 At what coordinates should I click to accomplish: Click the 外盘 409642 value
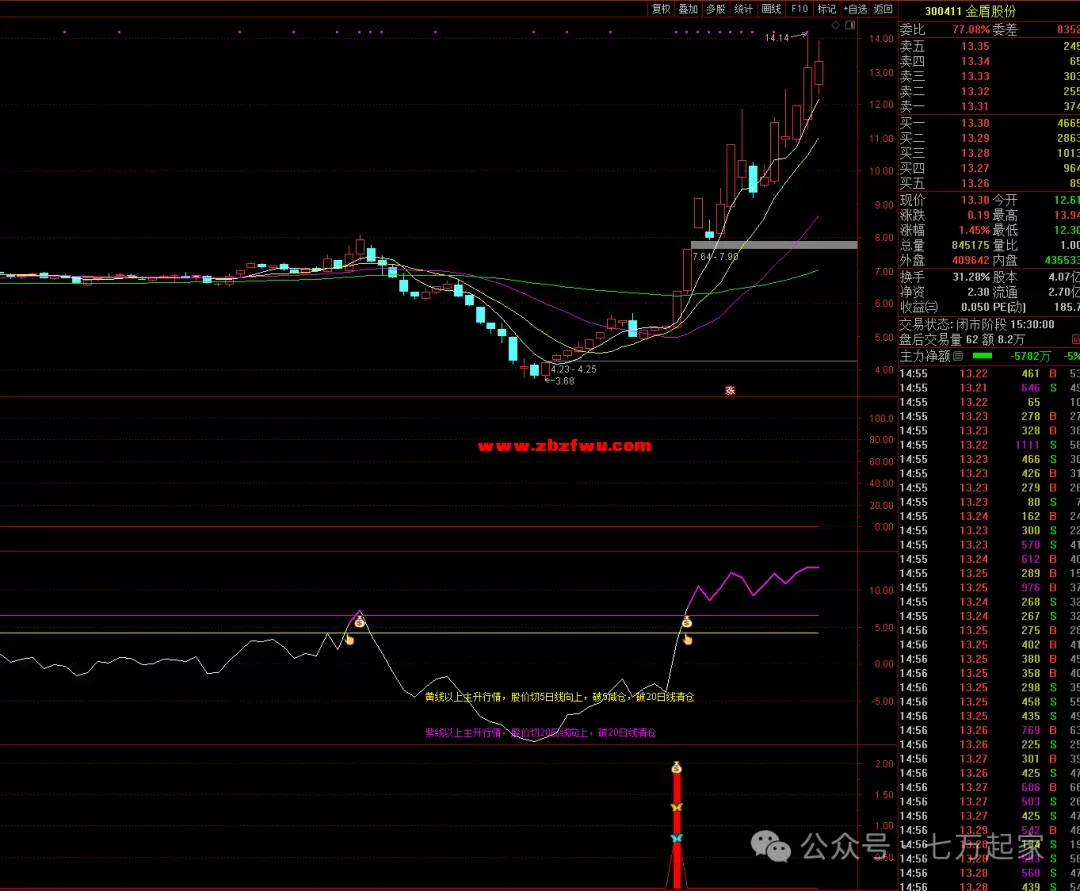[970, 260]
